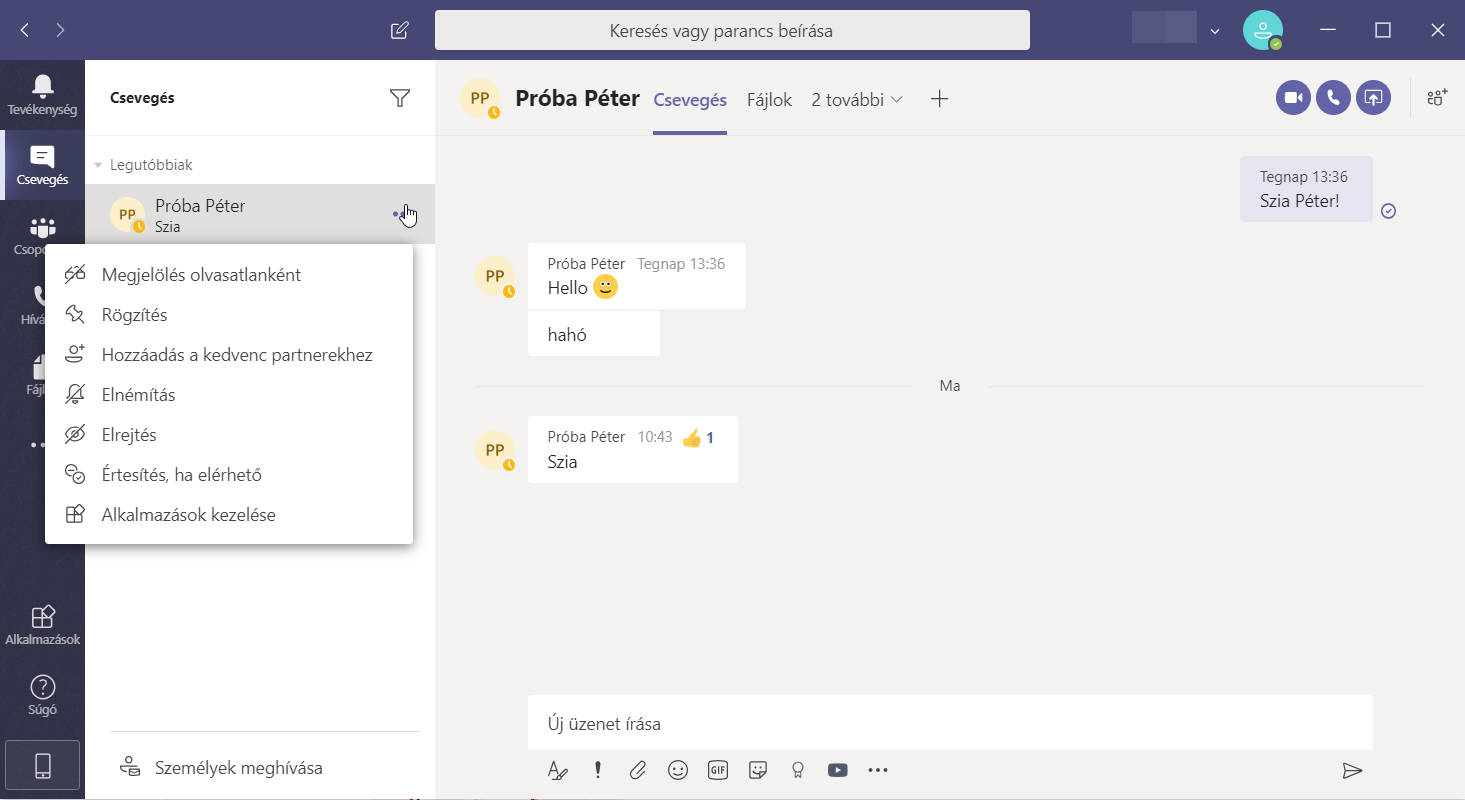Open the filter icon in Csevegés panel
This screenshot has height=800, width=1465.
coord(400,98)
